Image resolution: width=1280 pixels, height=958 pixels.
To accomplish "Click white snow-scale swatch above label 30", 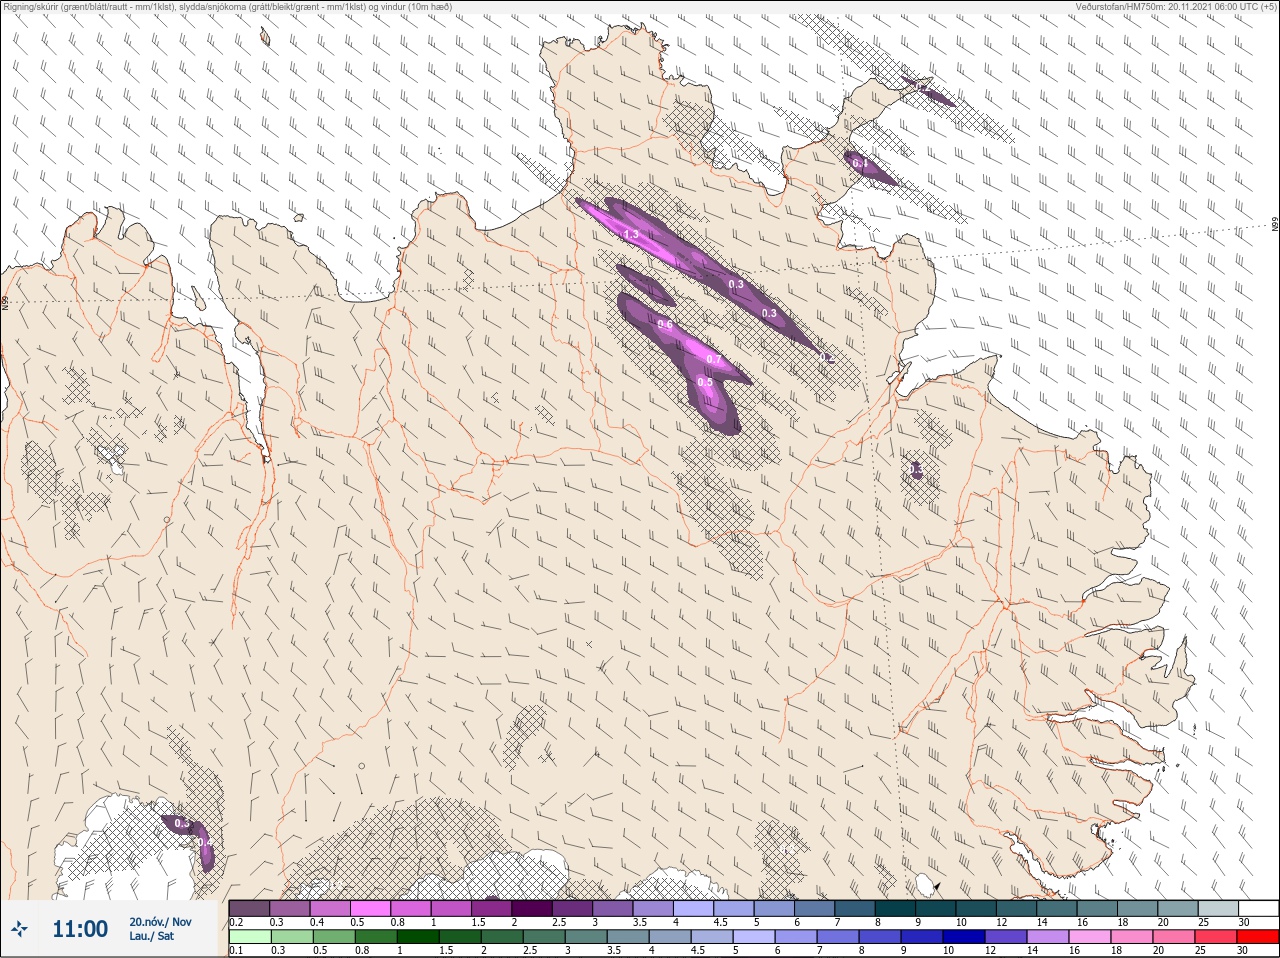I will pyautogui.click(x=1258, y=908).
